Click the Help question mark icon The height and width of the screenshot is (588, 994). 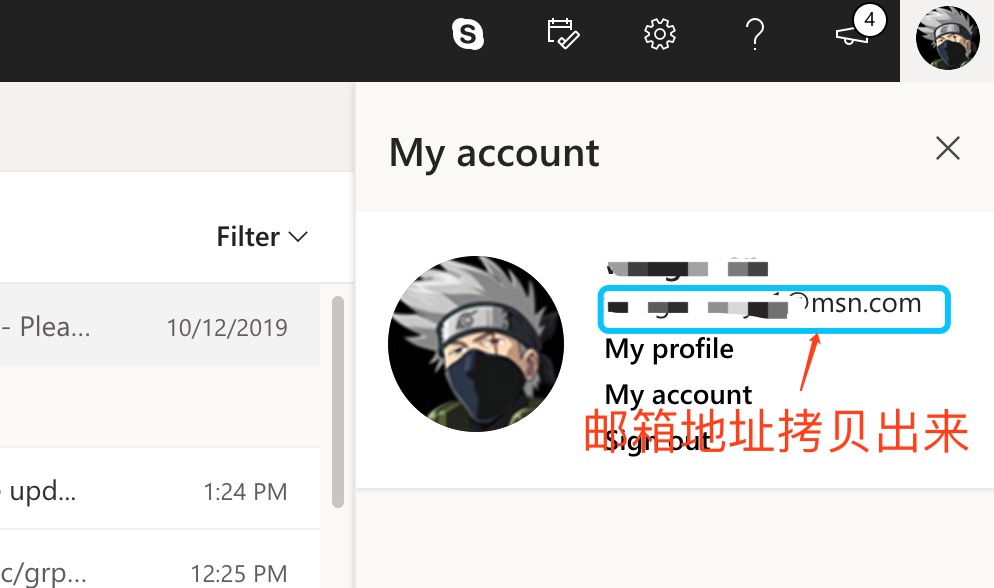(x=755, y=35)
